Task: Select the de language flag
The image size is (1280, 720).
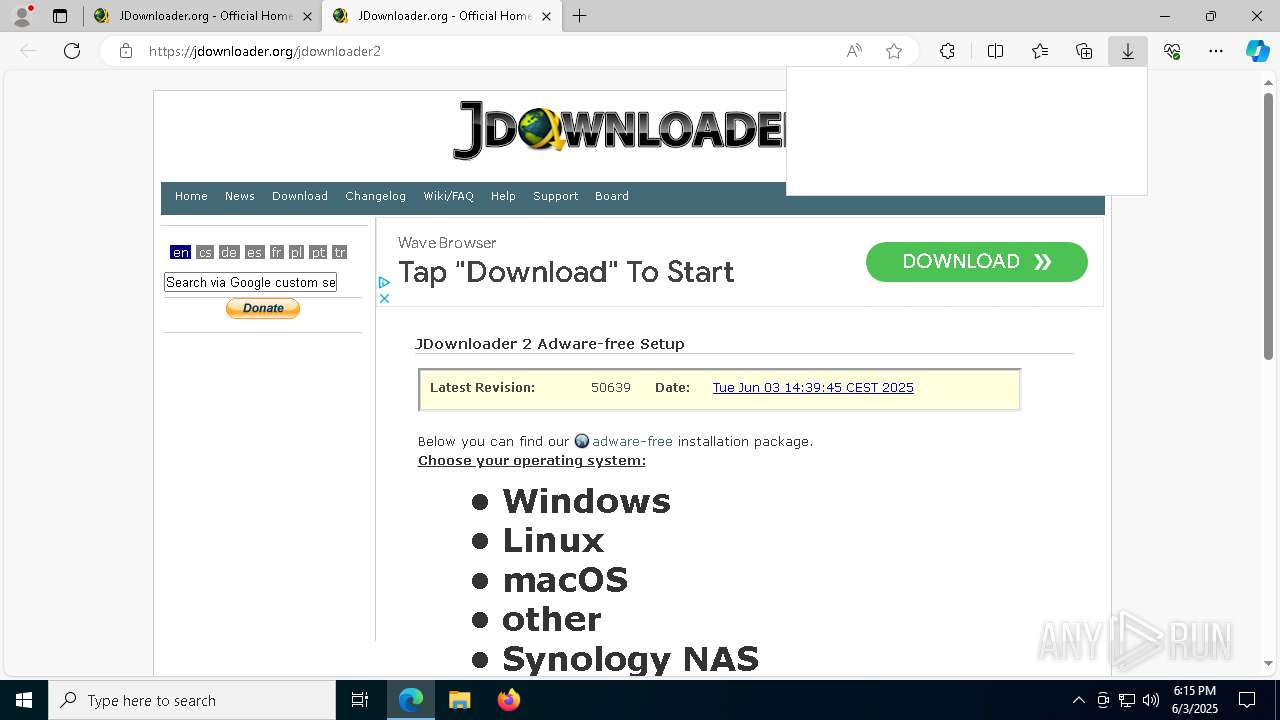Action: (x=229, y=252)
